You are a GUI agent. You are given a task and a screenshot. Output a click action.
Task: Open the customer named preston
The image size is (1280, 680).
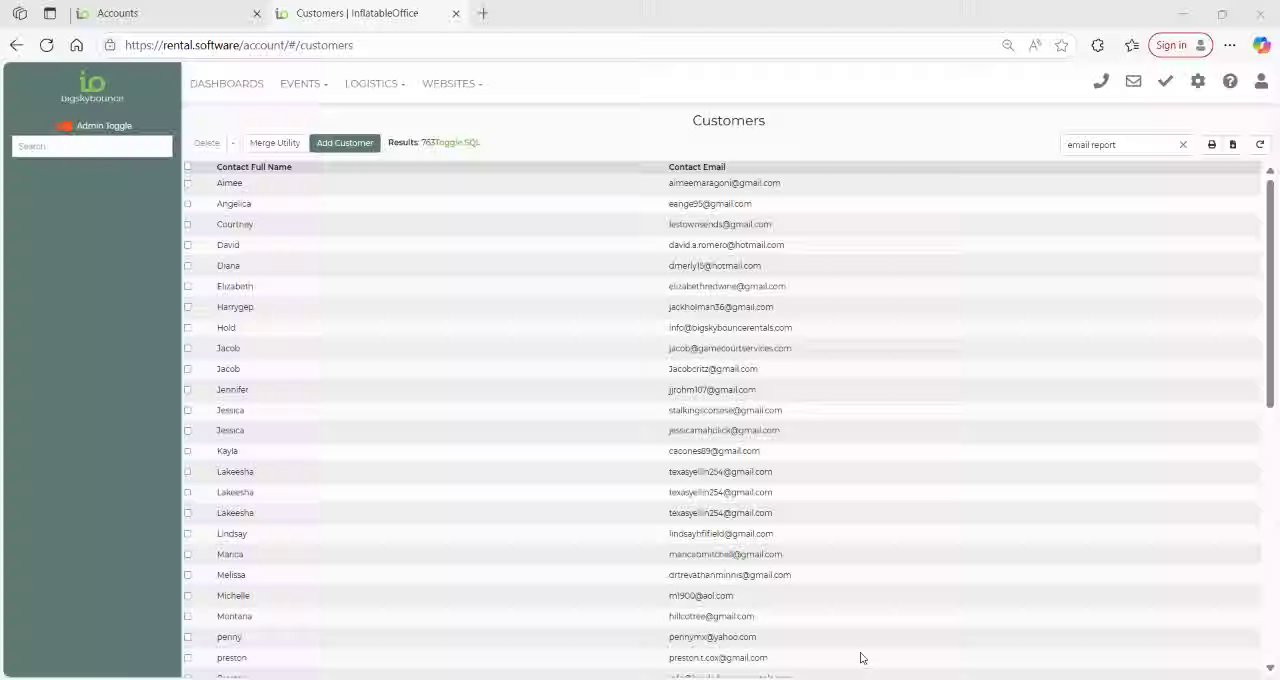232,658
